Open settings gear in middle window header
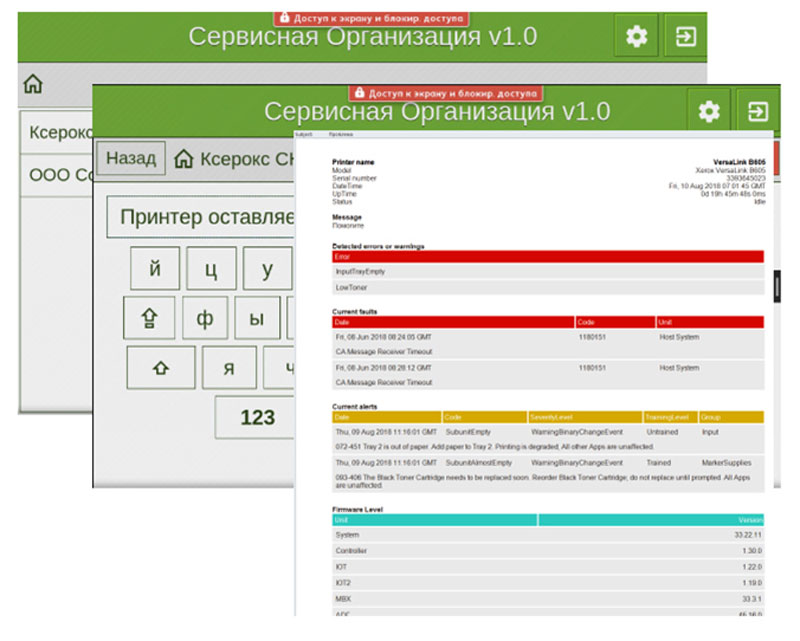The image size is (800, 641). pyautogui.click(x=709, y=111)
